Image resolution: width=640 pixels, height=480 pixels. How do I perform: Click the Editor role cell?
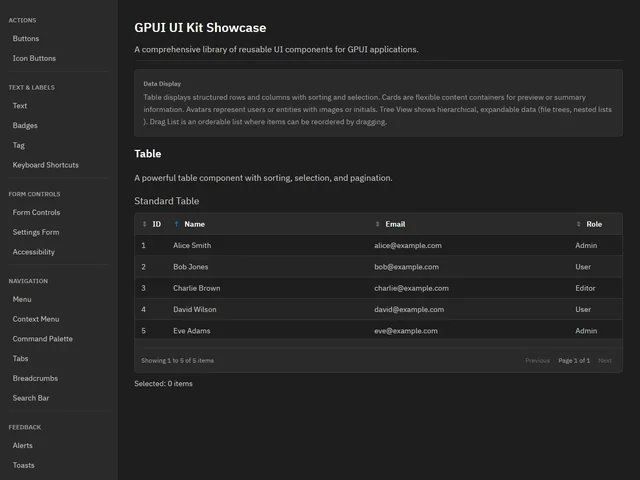click(x=585, y=288)
